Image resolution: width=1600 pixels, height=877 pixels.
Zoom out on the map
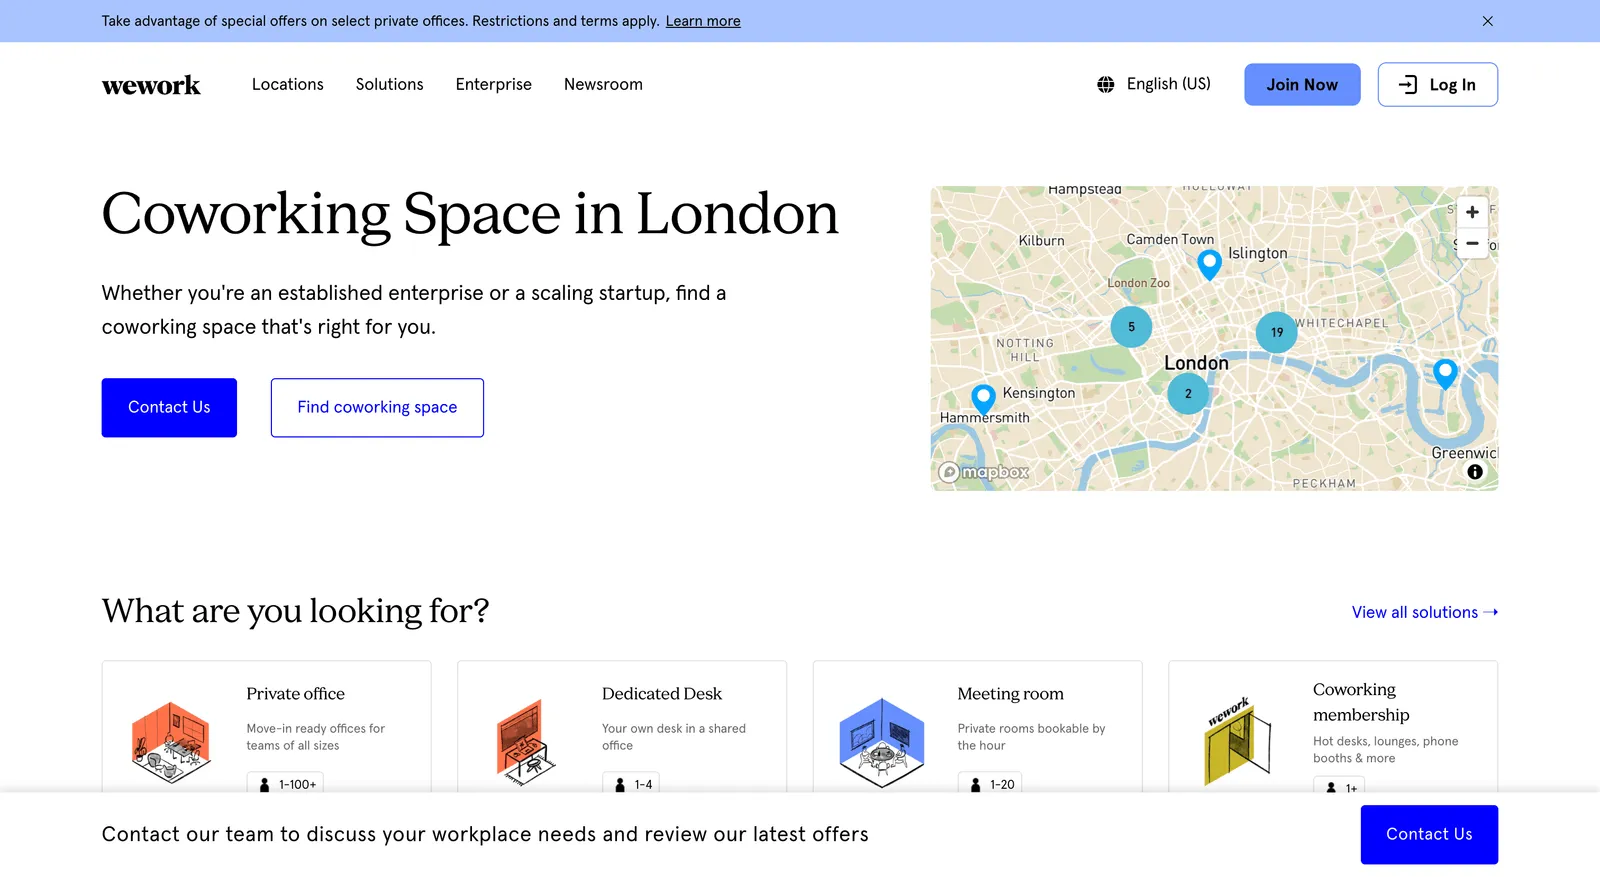(x=1472, y=243)
